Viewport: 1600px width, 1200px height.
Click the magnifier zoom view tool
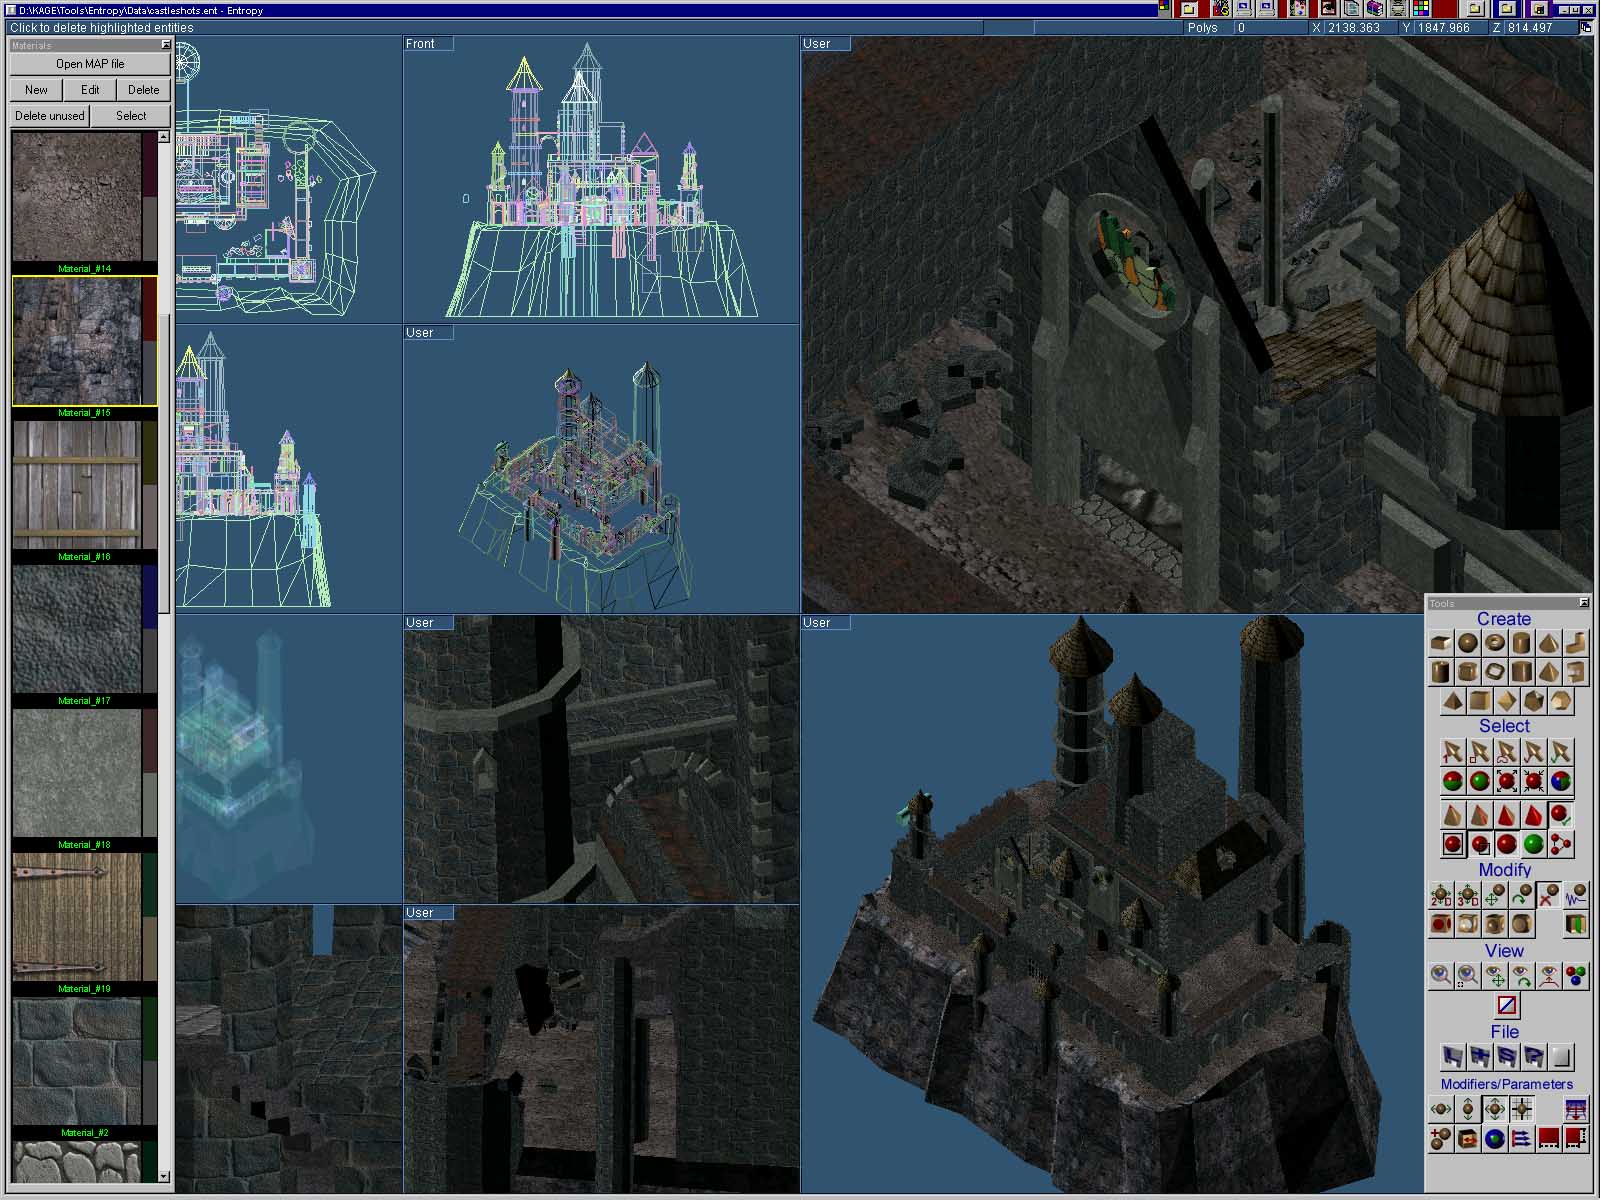(x=1441, y=976)
